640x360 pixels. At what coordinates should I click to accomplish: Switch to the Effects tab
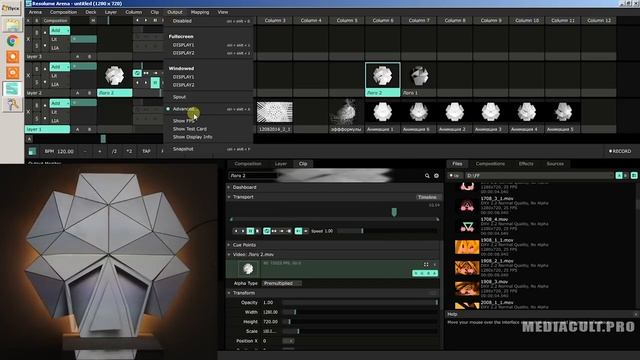click(526, 164)
